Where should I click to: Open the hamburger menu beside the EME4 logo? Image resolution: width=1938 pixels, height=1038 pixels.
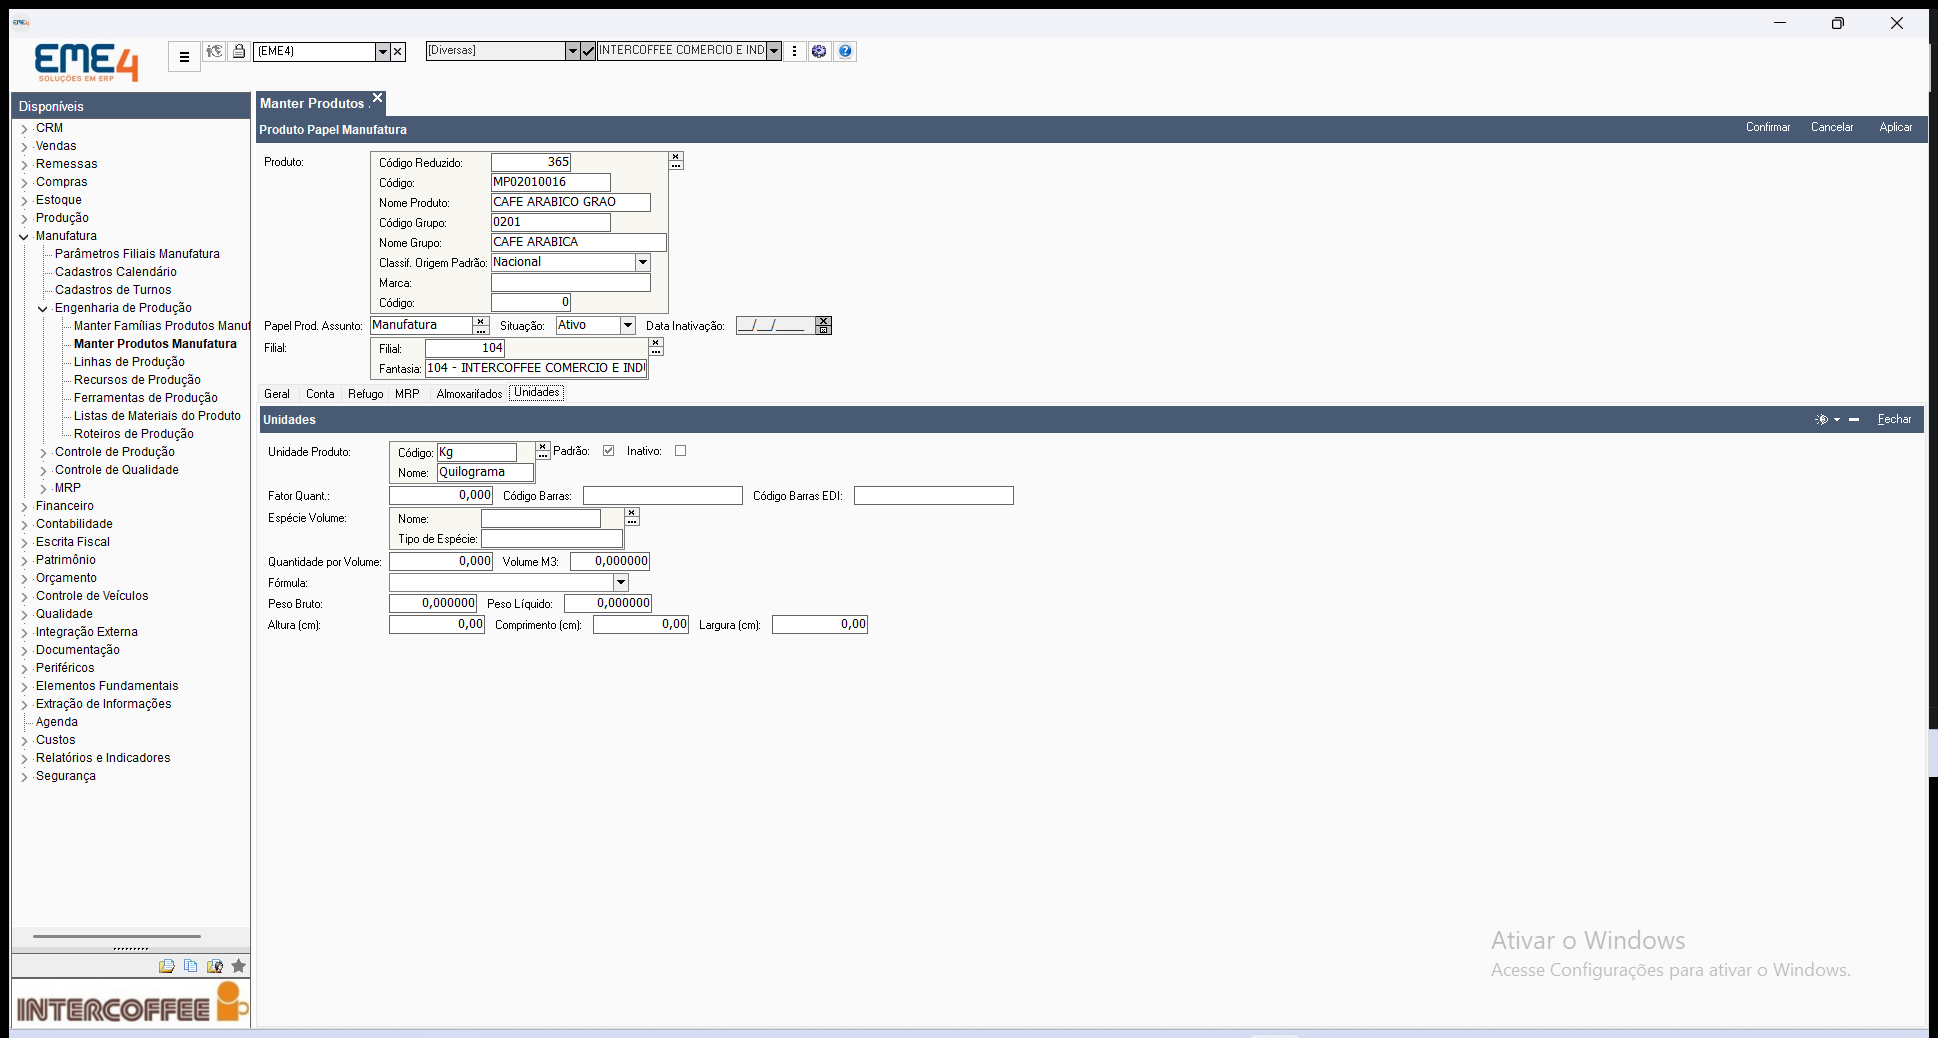pos(184,57)
